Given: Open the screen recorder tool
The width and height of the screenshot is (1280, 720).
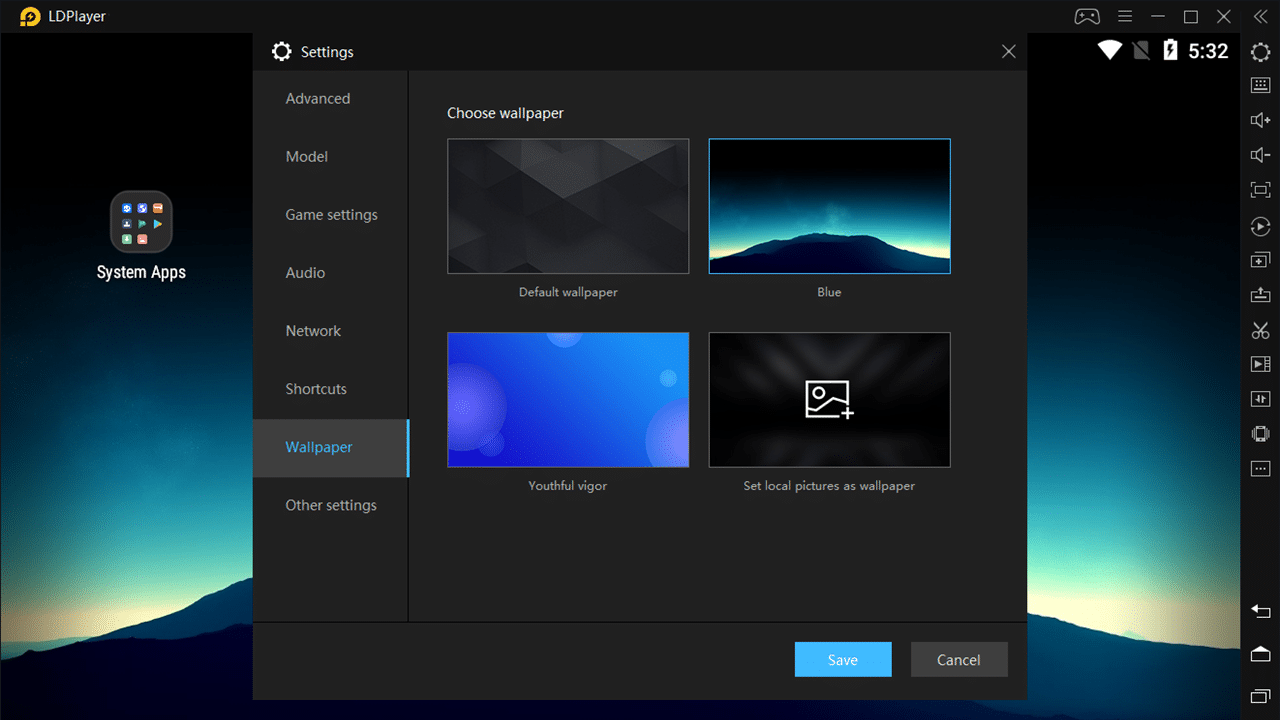Looking at the screenshot, I should [x=1260, y=363].
